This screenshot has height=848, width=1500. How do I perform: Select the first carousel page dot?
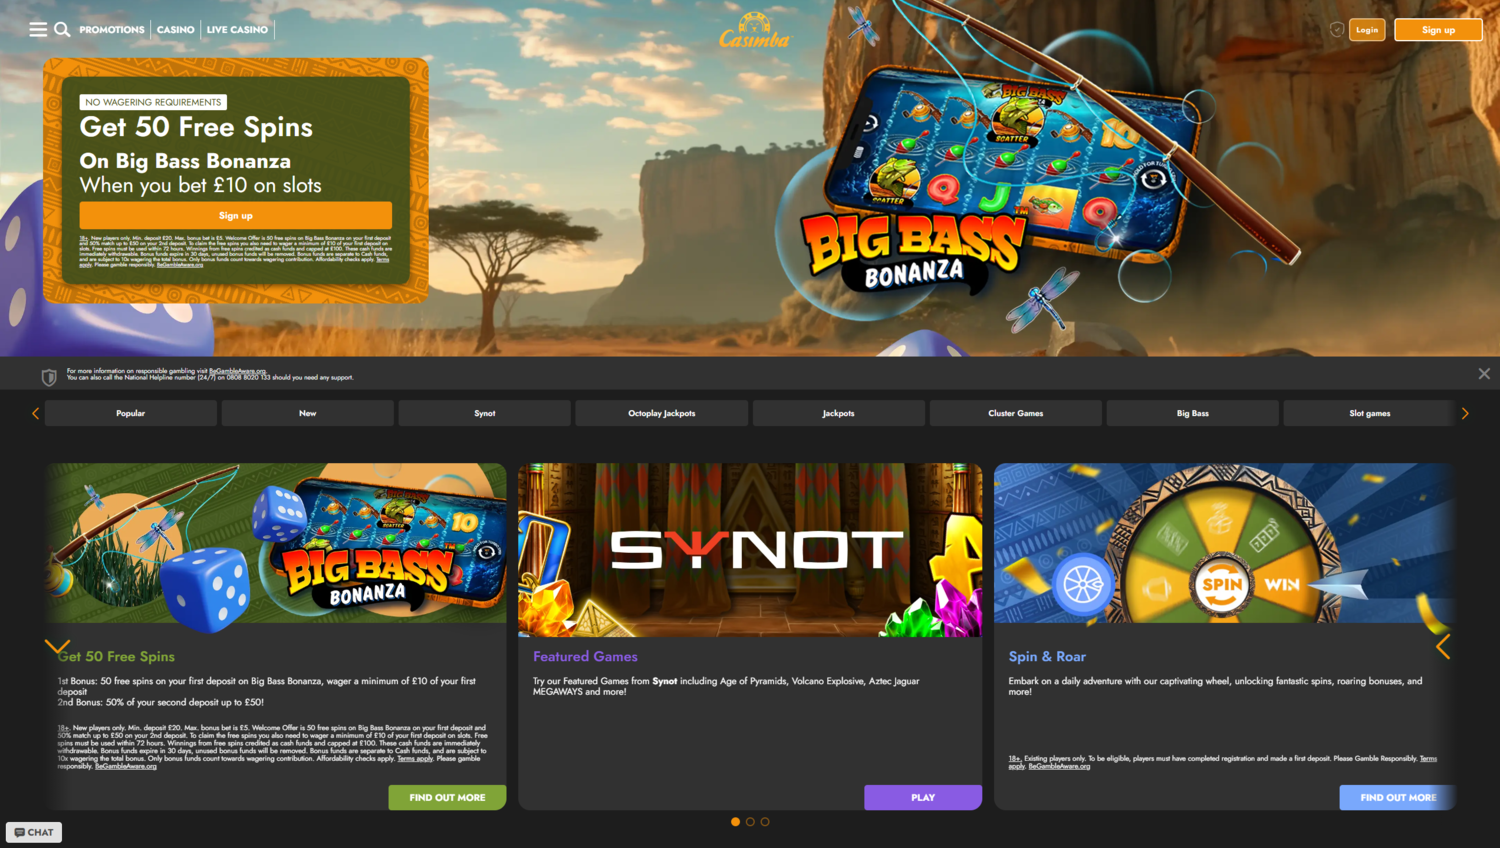(736, 822)
